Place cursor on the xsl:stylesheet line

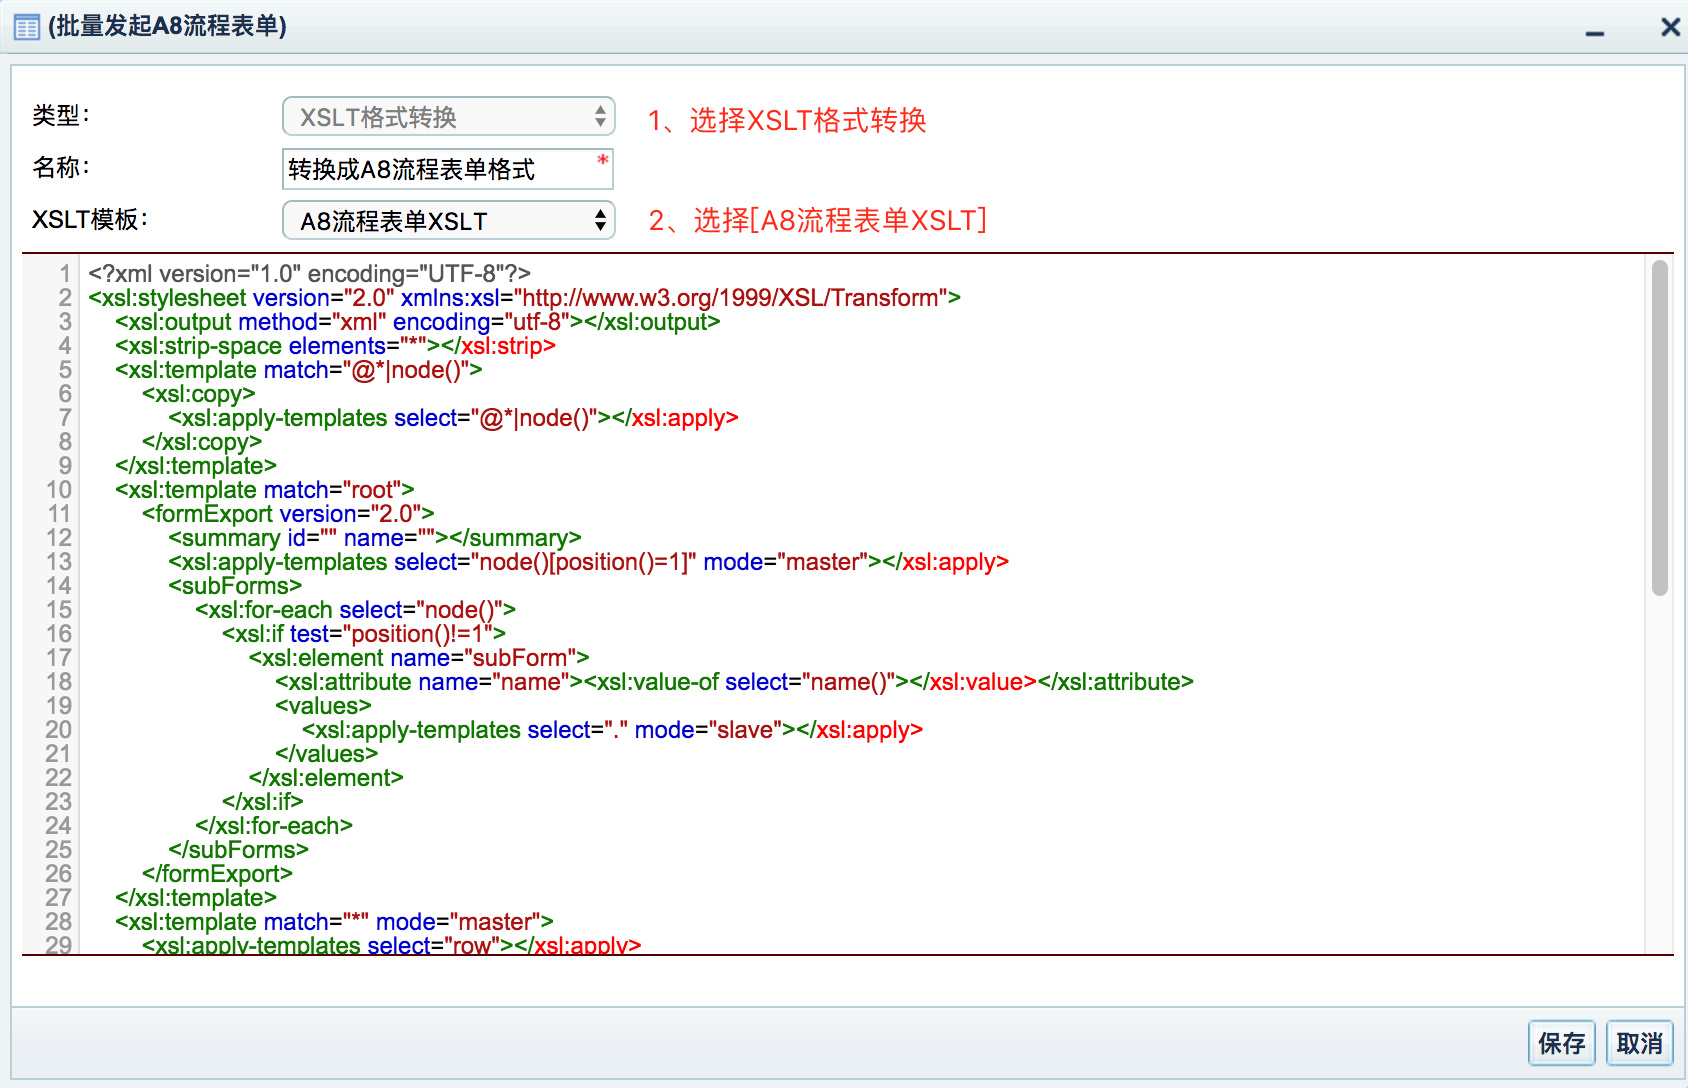[524, 298]
